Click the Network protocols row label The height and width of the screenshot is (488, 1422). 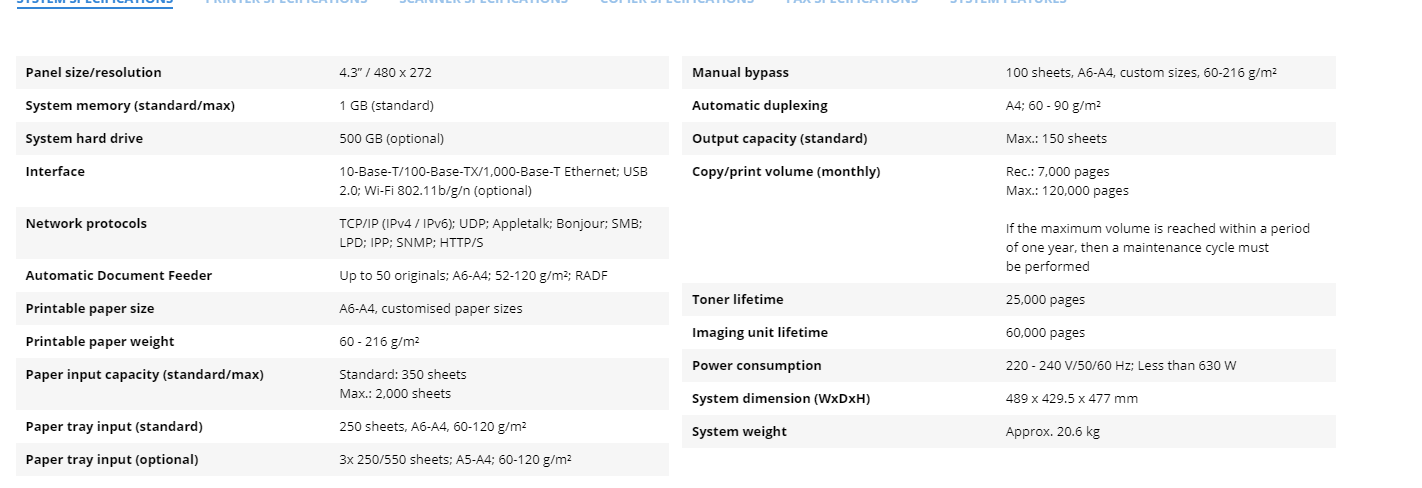point(86,224)
